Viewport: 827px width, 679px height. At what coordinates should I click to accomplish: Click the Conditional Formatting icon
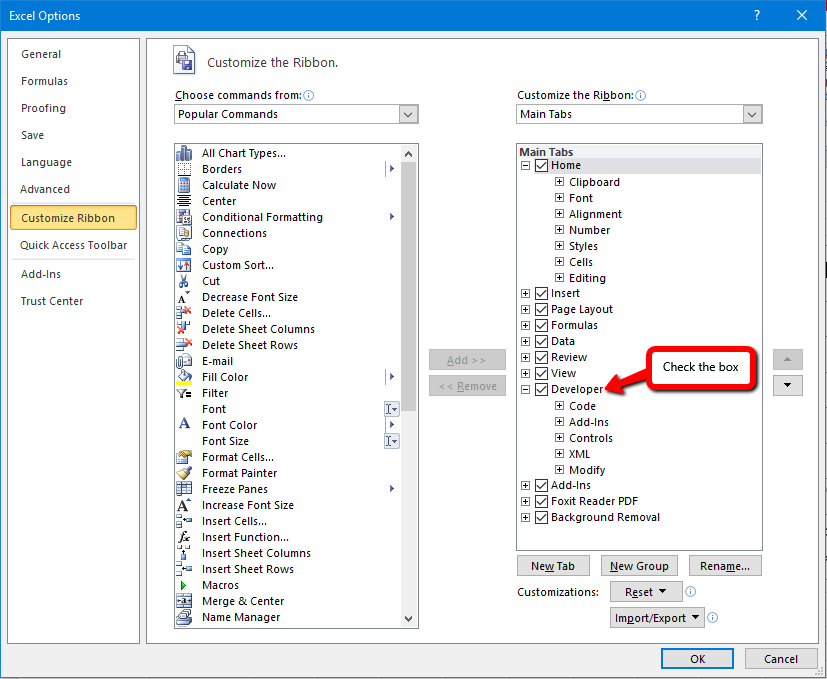(x=184, y=217)
